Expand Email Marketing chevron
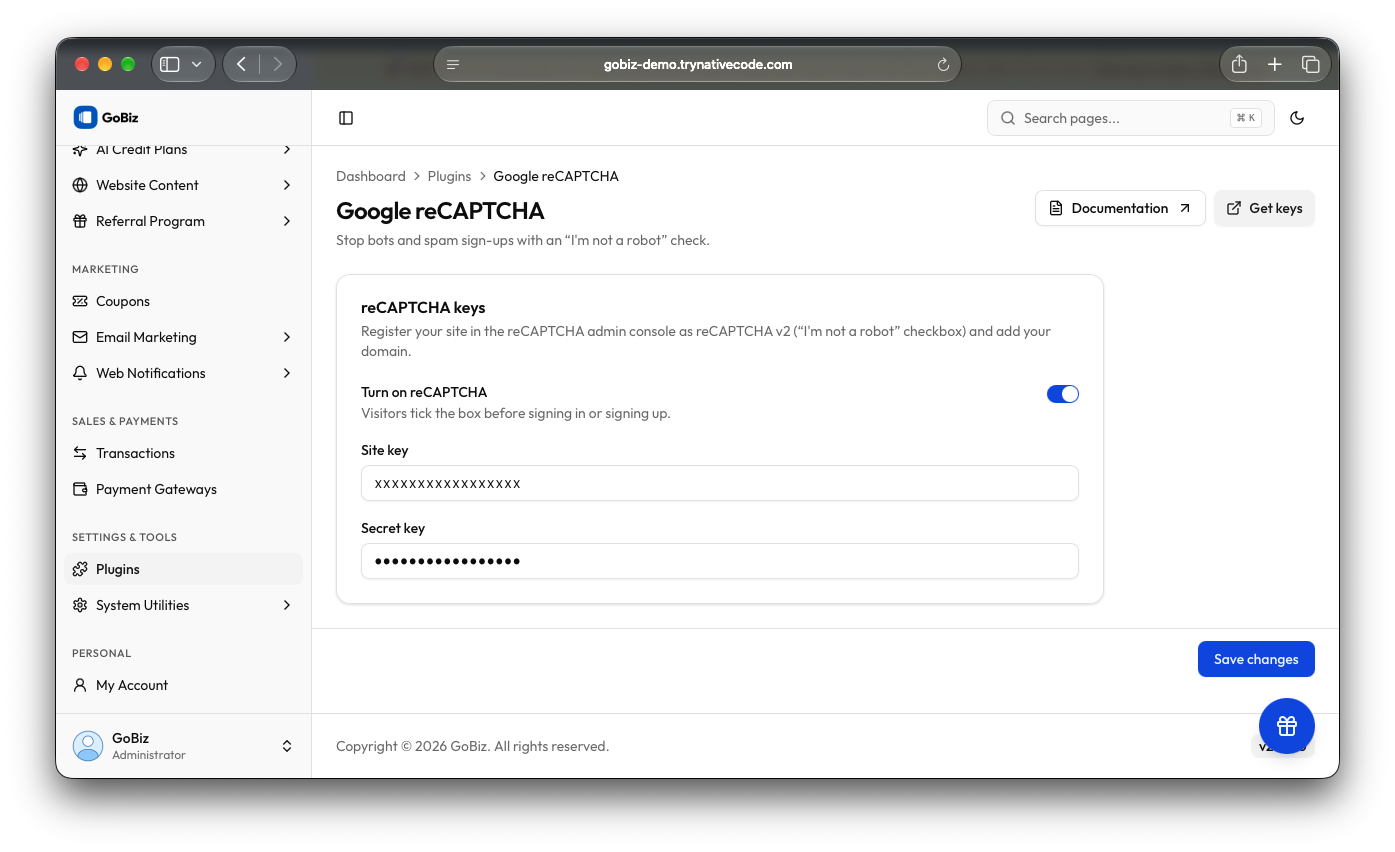 click(287, 337)
